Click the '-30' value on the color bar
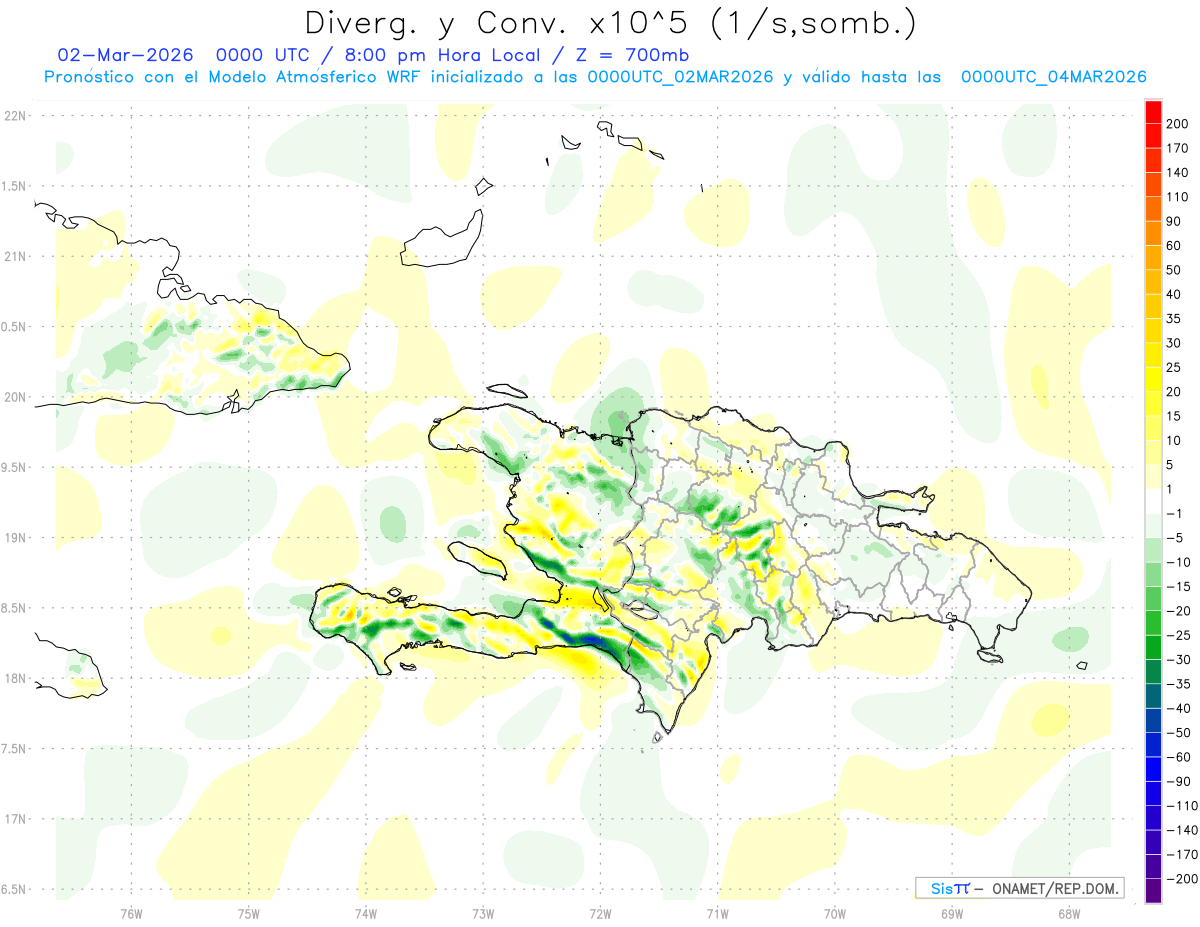This screenshot has height=927, width=1200. [x=1178, y=660]
